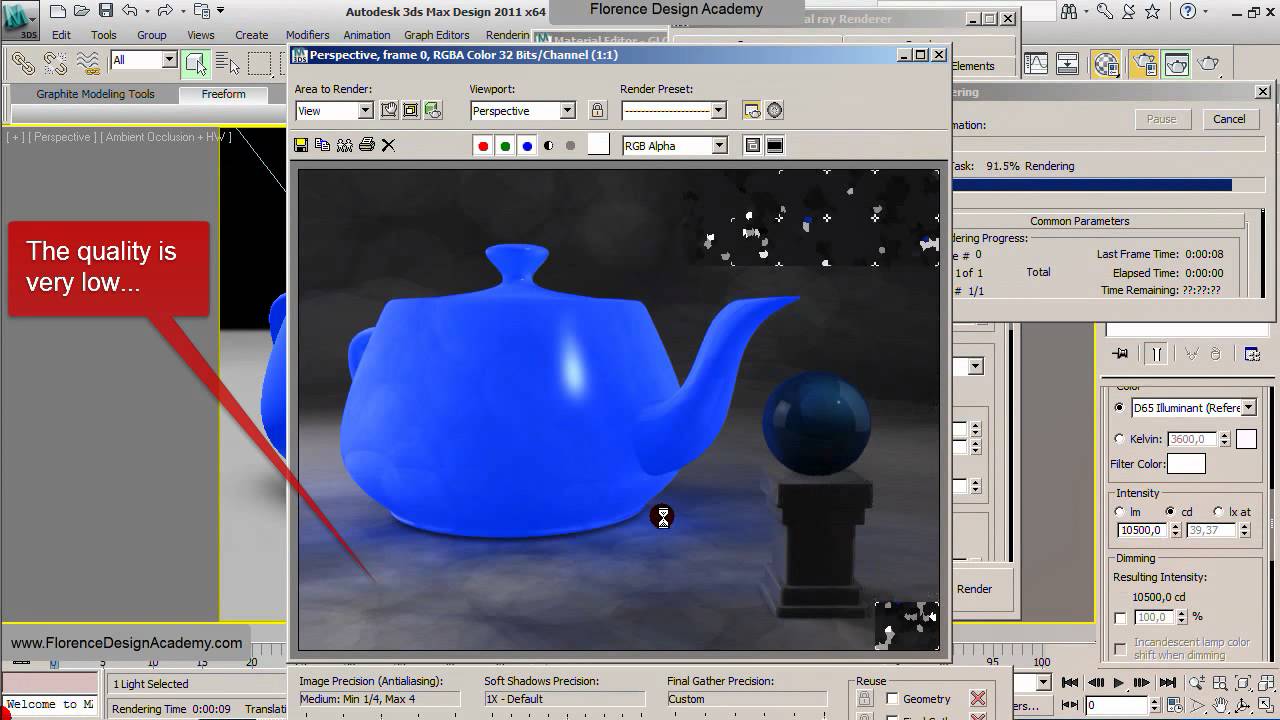Select the Select and Link tool
1280x720 pixels.
24,64
